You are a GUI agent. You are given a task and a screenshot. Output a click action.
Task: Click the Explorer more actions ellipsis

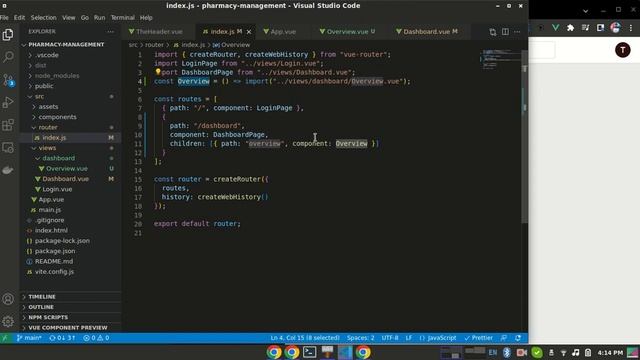[111, 31]
